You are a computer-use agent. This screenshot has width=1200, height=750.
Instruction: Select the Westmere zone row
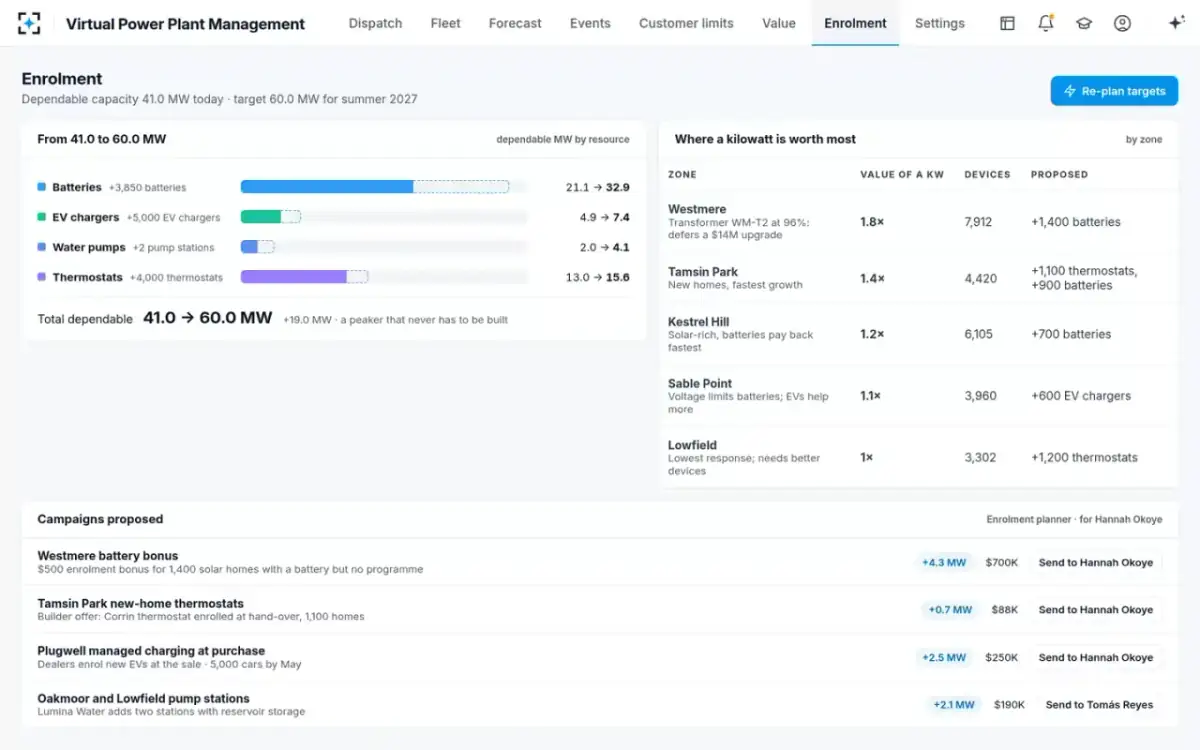point(918,222)
